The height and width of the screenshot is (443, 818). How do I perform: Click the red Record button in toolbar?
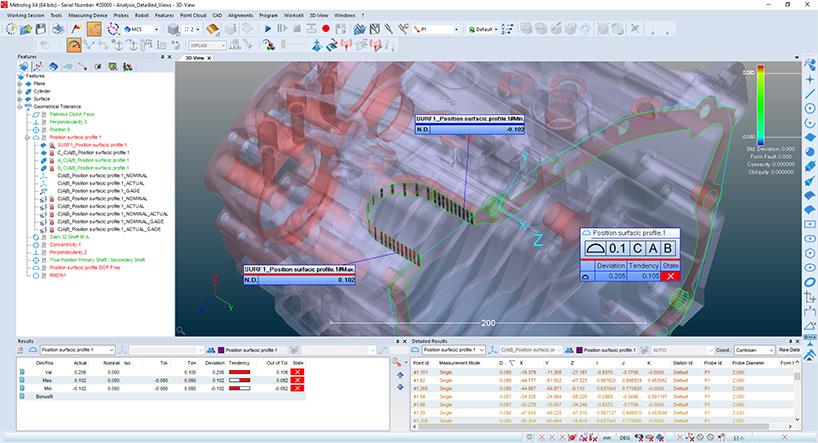click(326, 29)
